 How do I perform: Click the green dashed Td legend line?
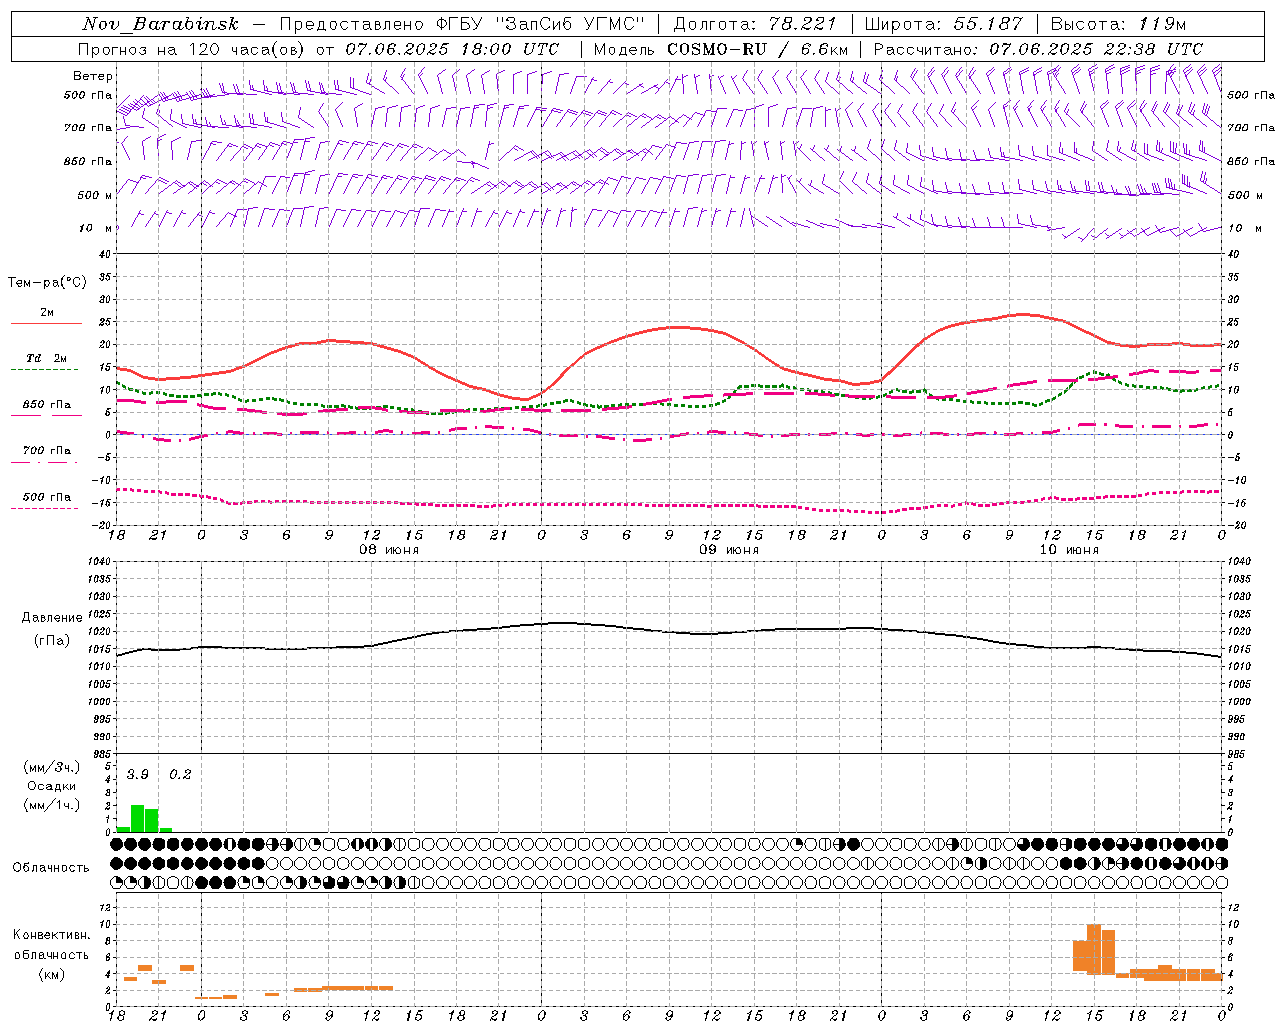click(x=44, y=369)
